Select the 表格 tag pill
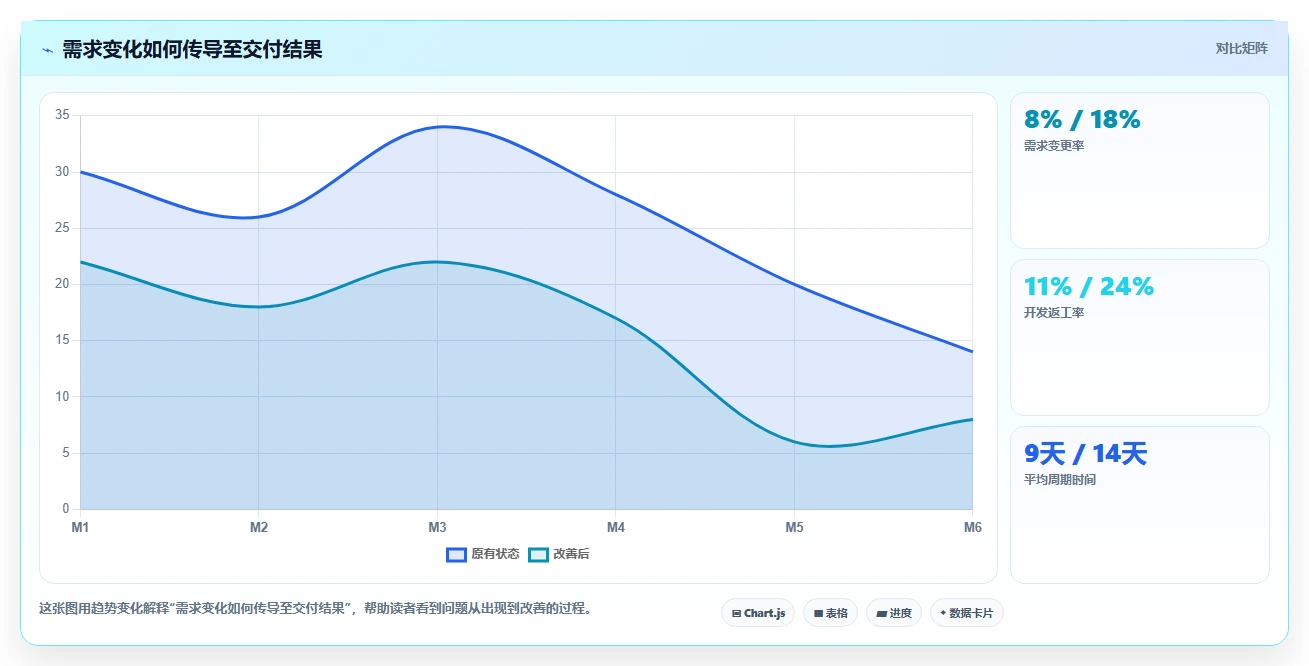This screenshot has height=666, width=1309. [830, 613]
